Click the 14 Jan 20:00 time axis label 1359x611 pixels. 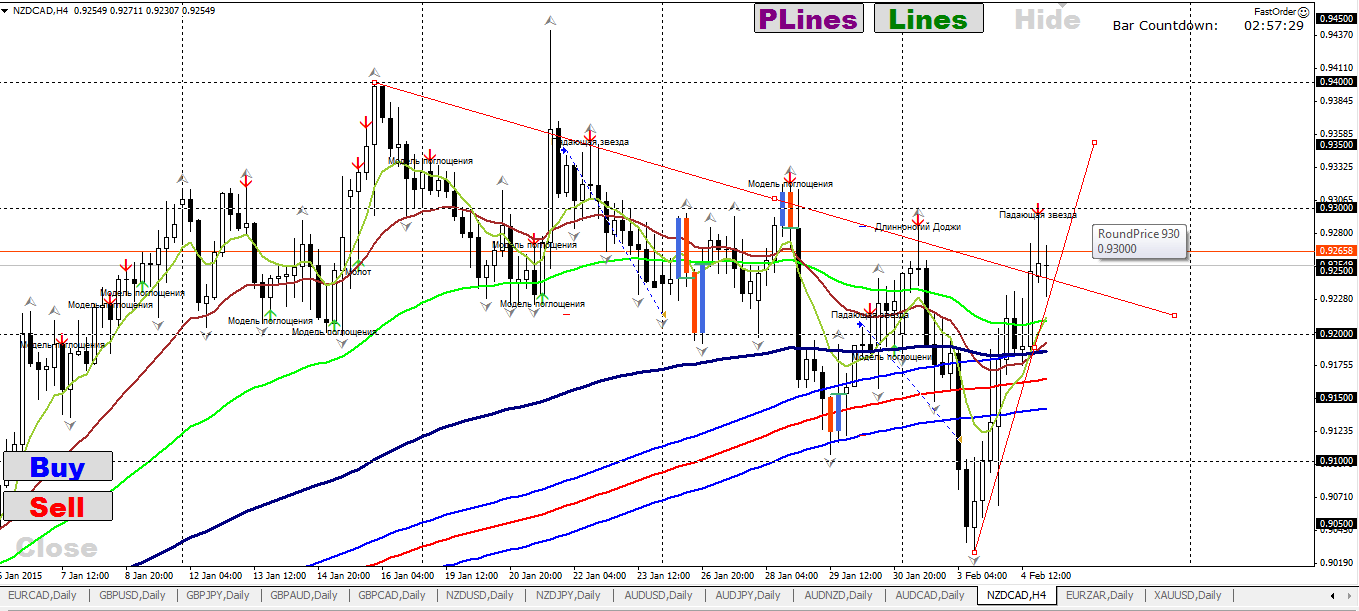[x=345, y=577]
